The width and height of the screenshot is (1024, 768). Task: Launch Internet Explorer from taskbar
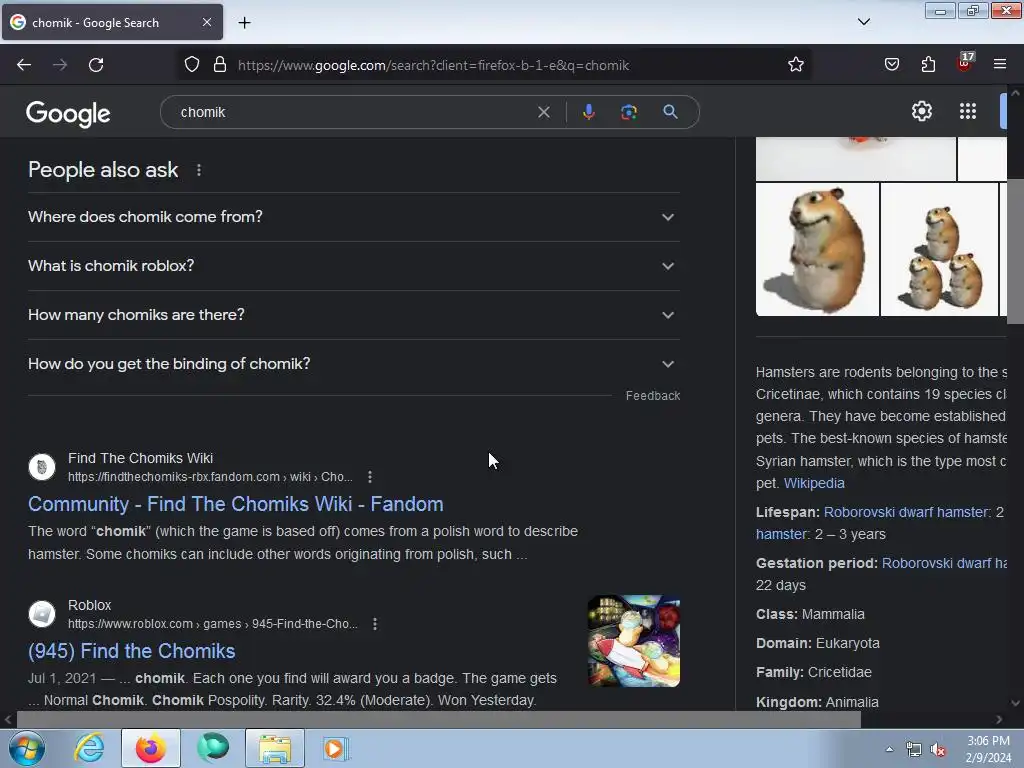[x=89, y=748]
